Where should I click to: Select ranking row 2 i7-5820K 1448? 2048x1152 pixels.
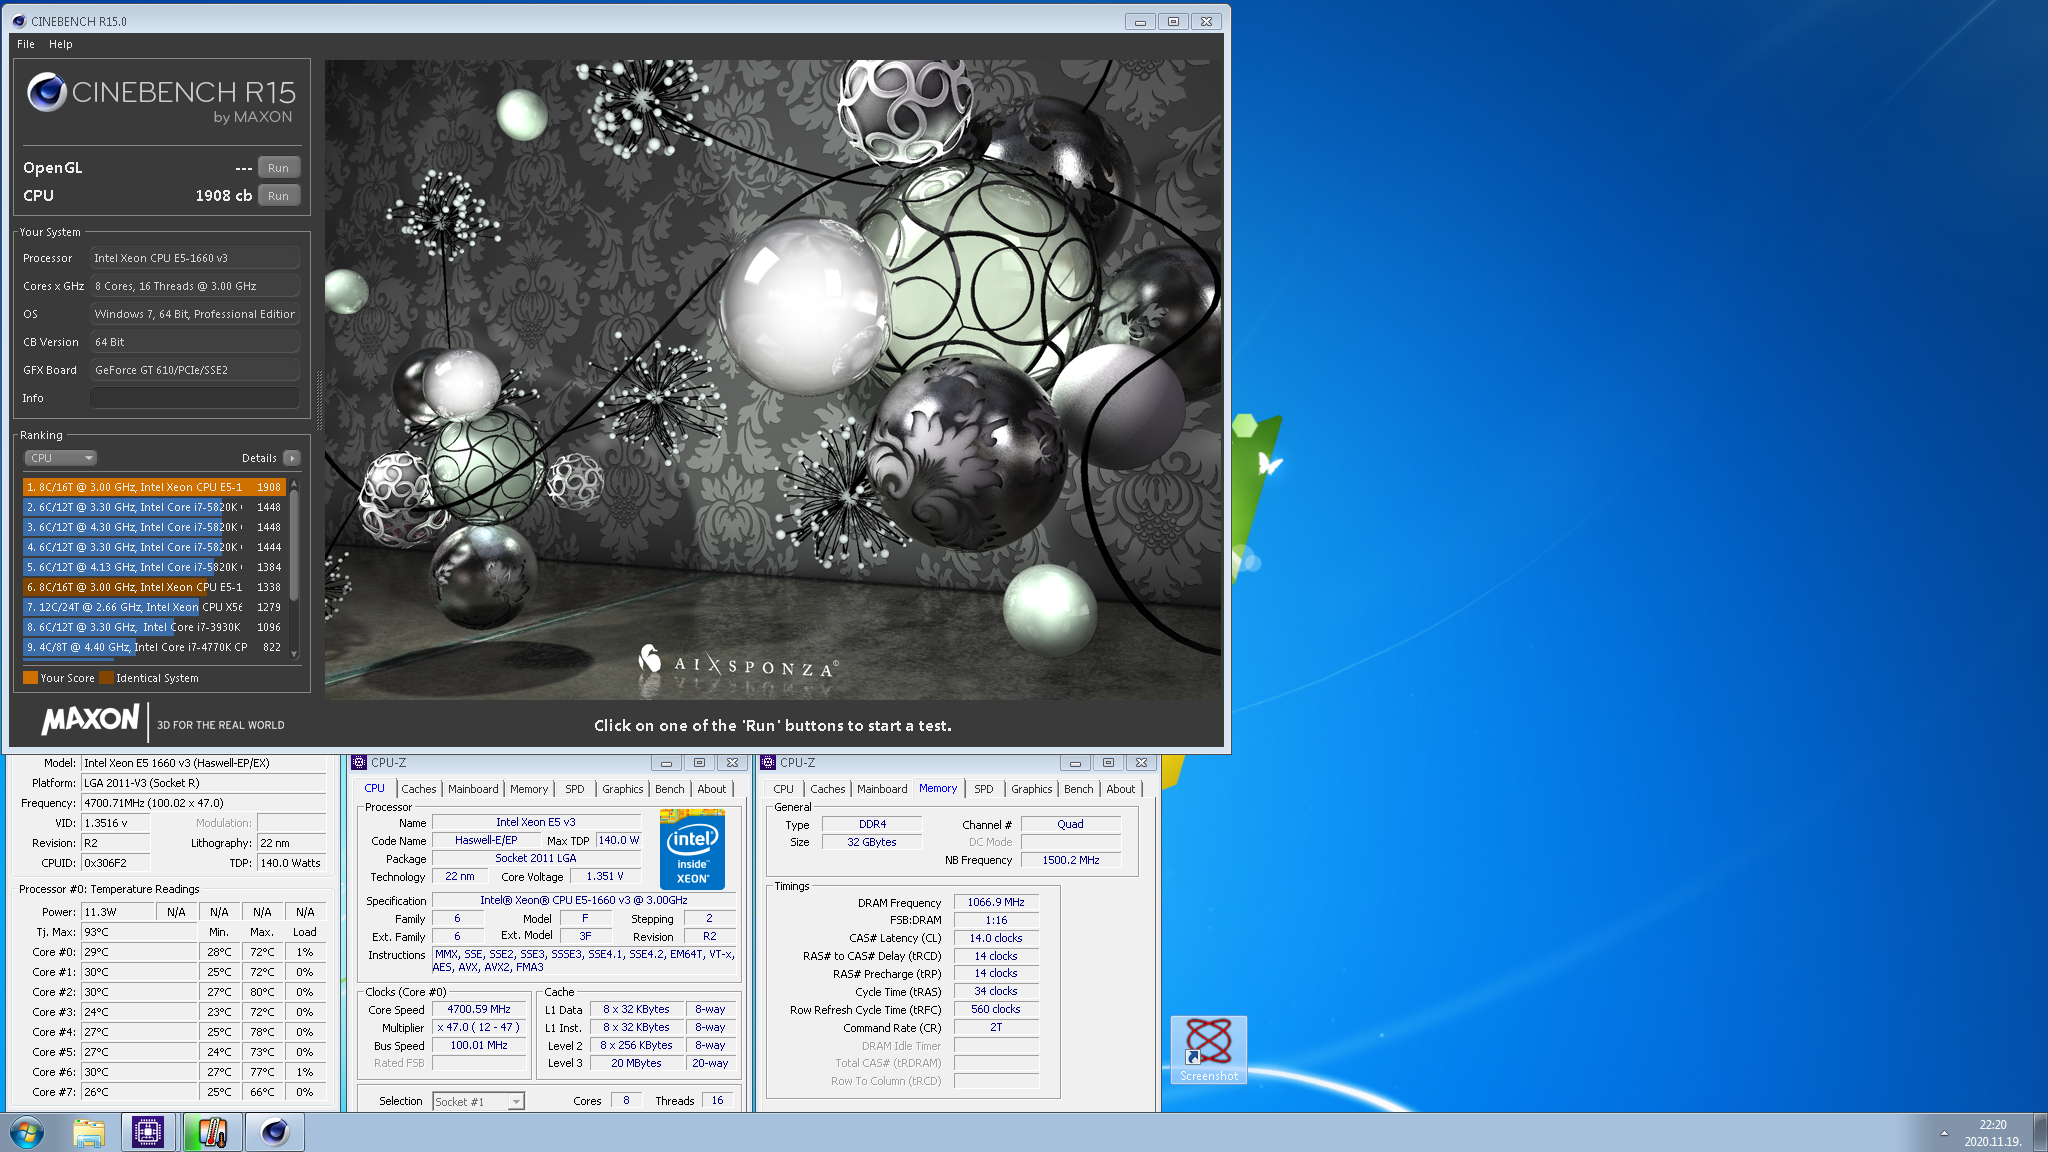154,507
